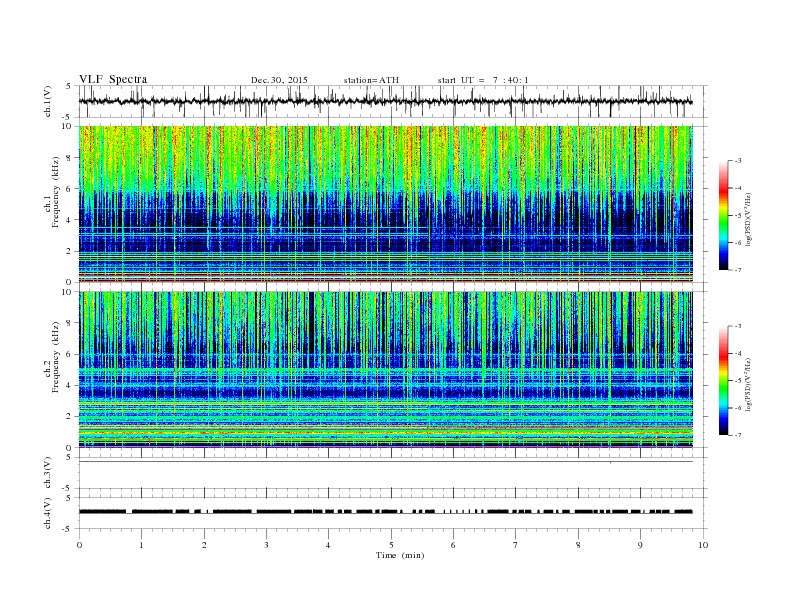
Task: Click the "6" kHz tick of ch.2 spectrogram
Action: tap(70, 354)
